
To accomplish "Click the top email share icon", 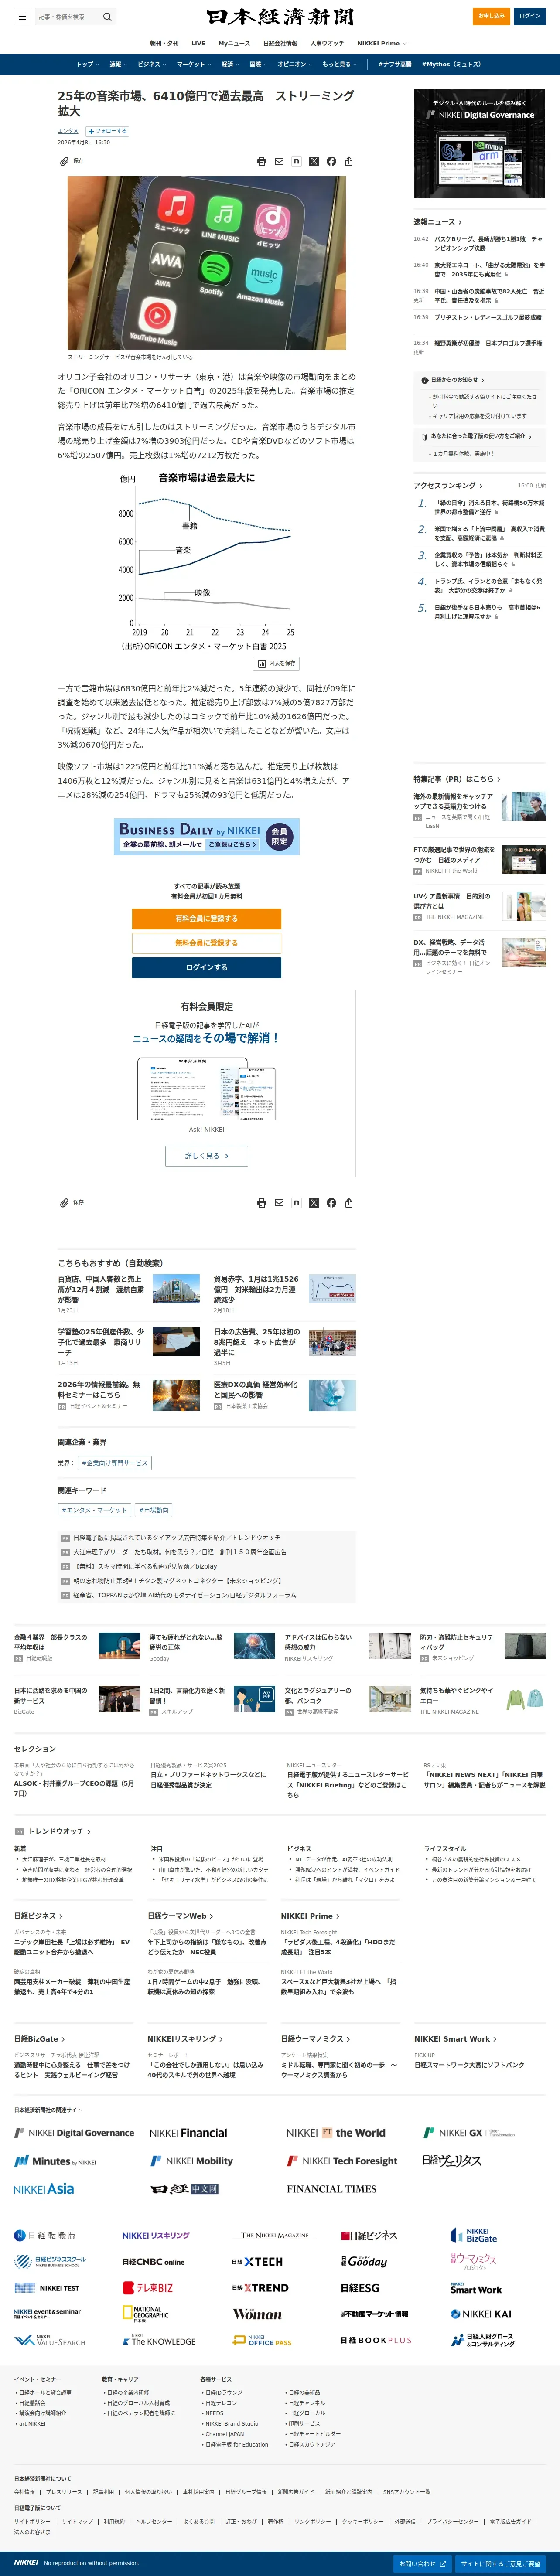I will (x=279, y=161).
